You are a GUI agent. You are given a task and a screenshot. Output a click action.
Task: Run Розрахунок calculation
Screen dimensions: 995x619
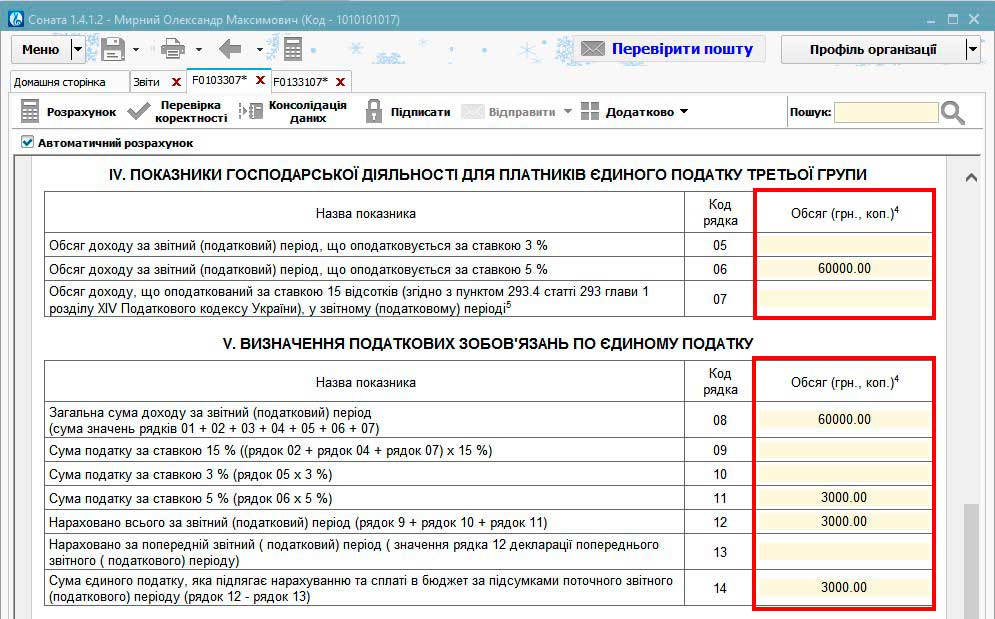(x=68, y=112)
